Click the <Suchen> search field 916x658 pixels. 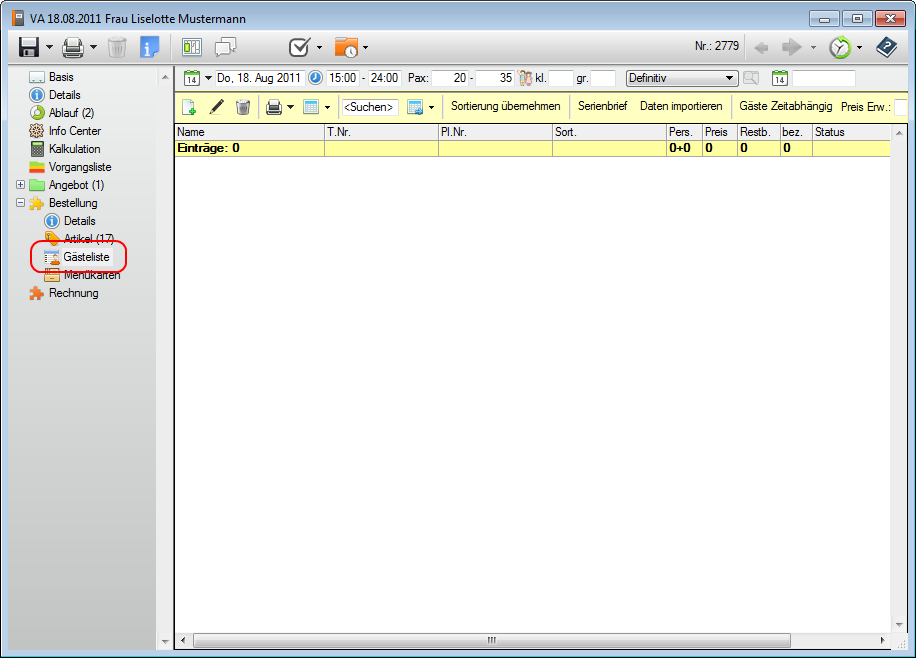[x=369, y=107]
